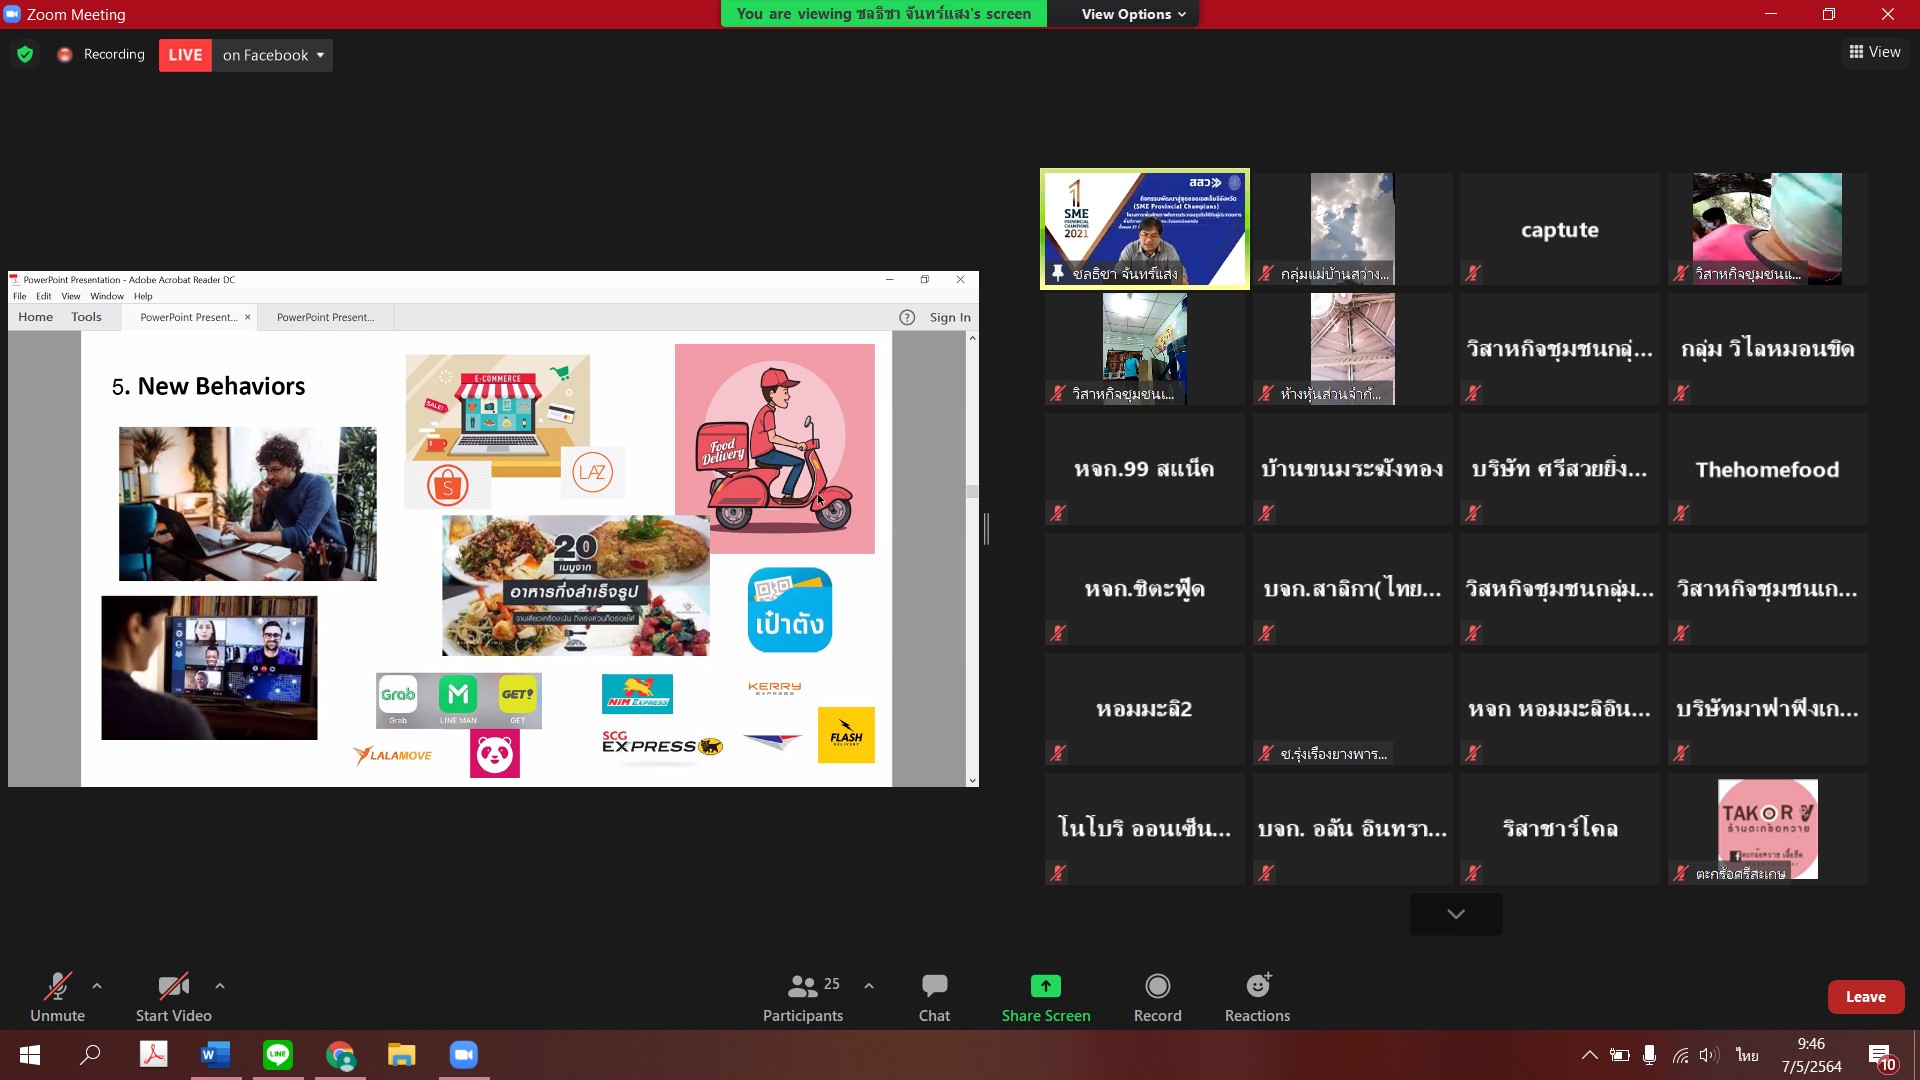Open the Reactions menu

(1257, 996)
